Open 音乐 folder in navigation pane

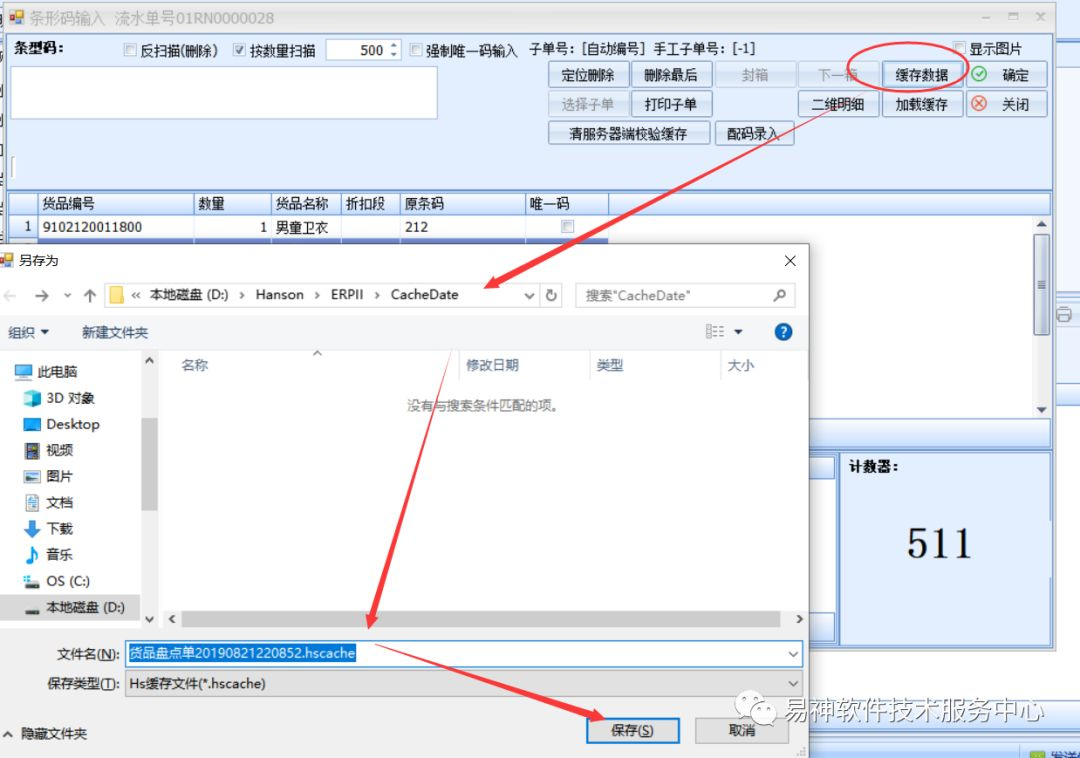coord(59,554)
